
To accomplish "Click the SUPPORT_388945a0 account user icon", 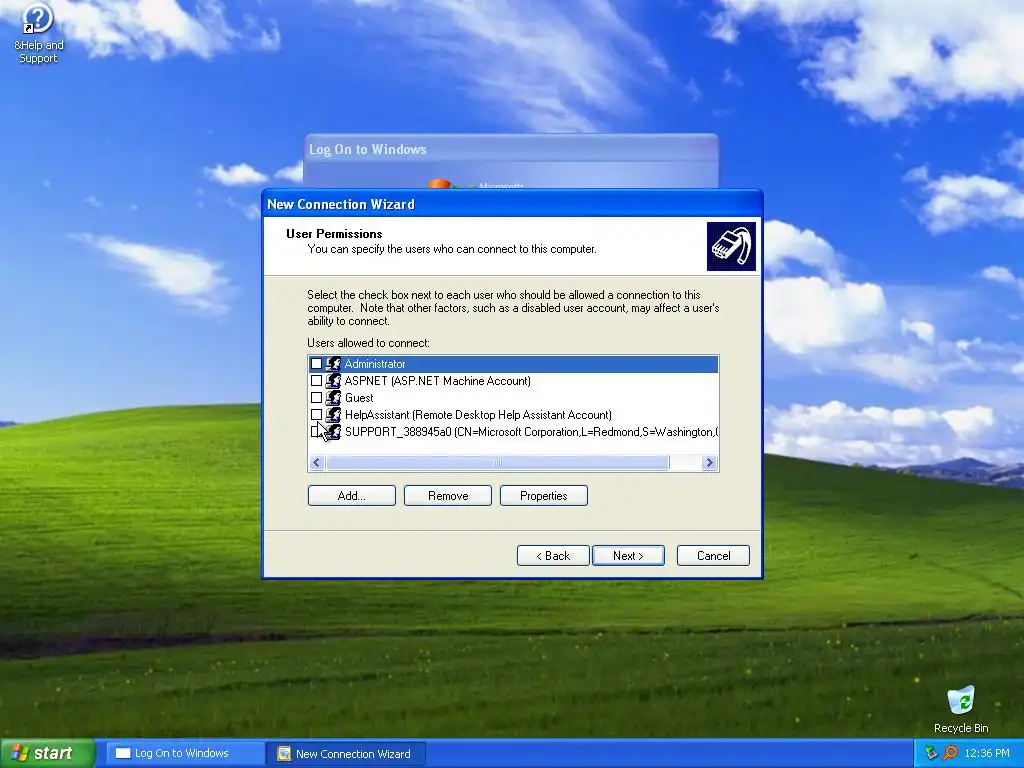I will (x=333, y=432).
